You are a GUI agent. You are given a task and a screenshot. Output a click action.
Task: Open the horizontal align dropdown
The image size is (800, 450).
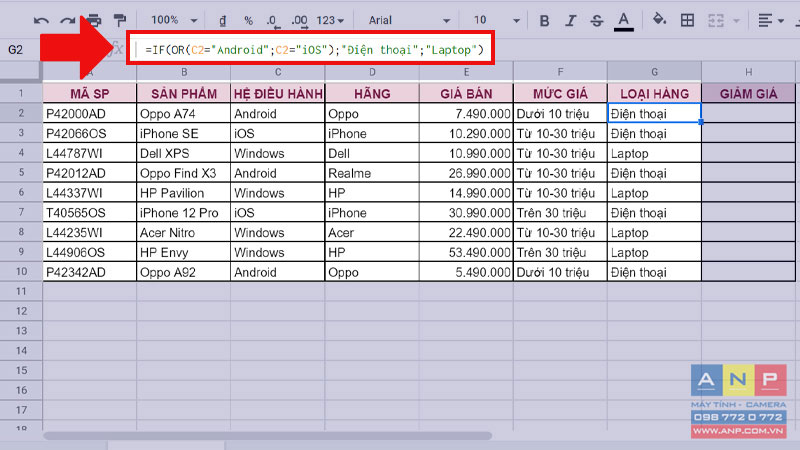tap(770, 20)
